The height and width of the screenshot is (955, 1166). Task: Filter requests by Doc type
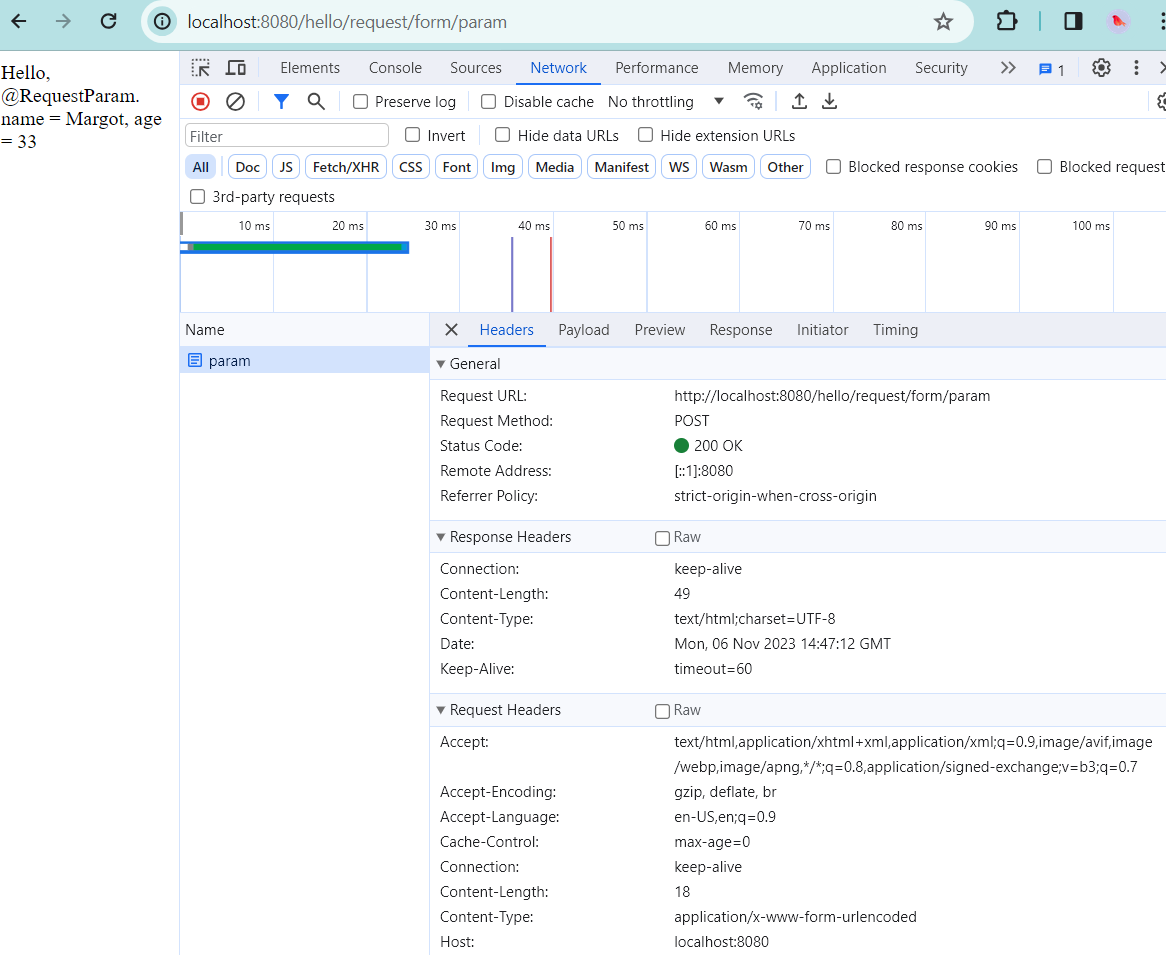(248, 167)
